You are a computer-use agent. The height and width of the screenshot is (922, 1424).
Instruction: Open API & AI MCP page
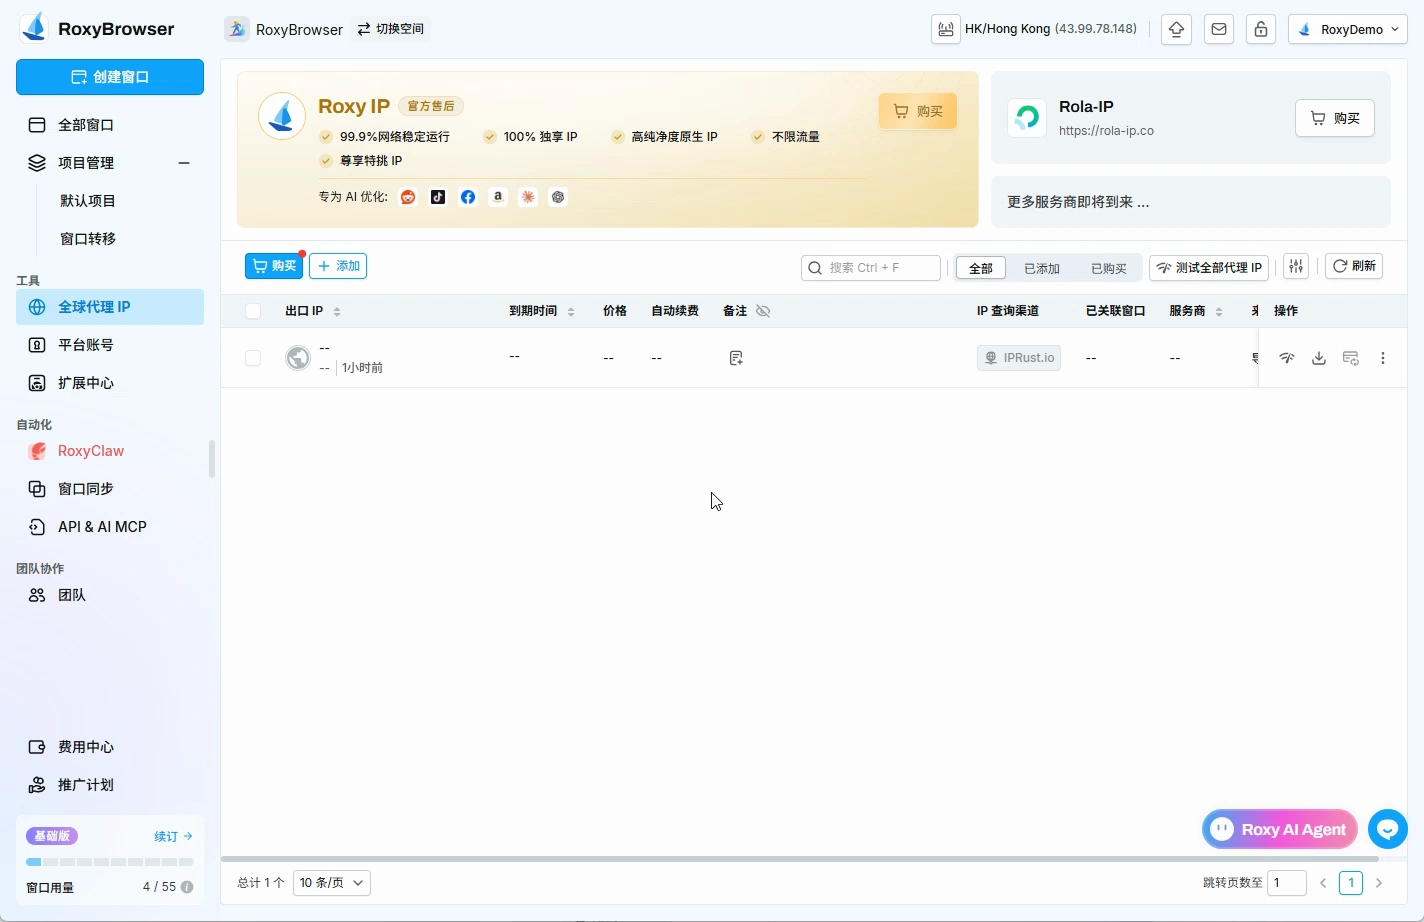pyautogui.click(x=110, y=527)
